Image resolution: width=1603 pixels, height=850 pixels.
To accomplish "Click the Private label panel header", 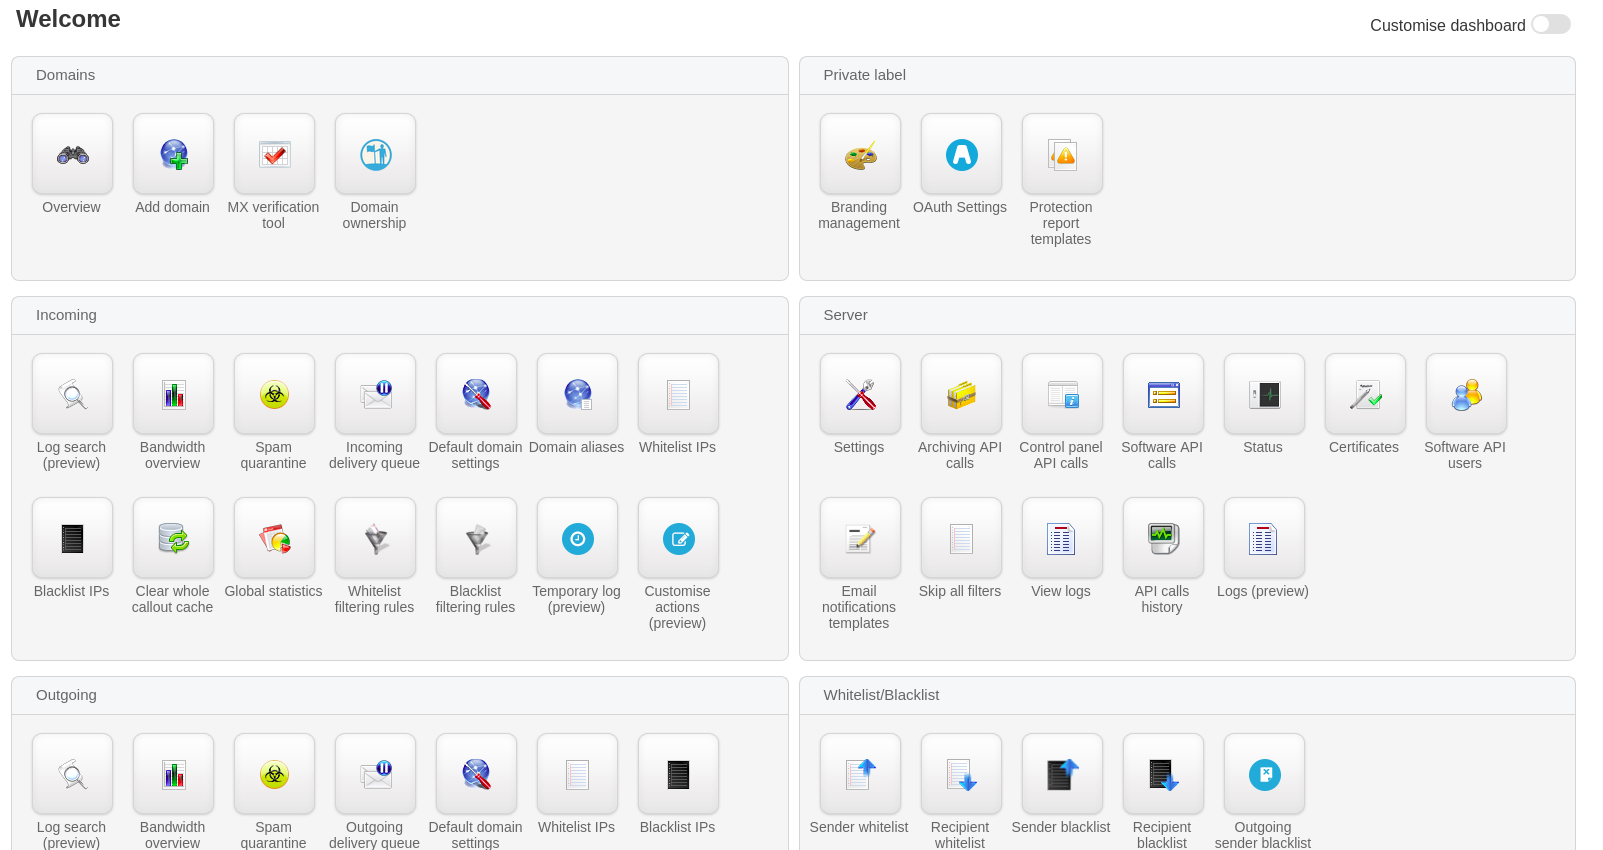I will tap(1187, 75).
